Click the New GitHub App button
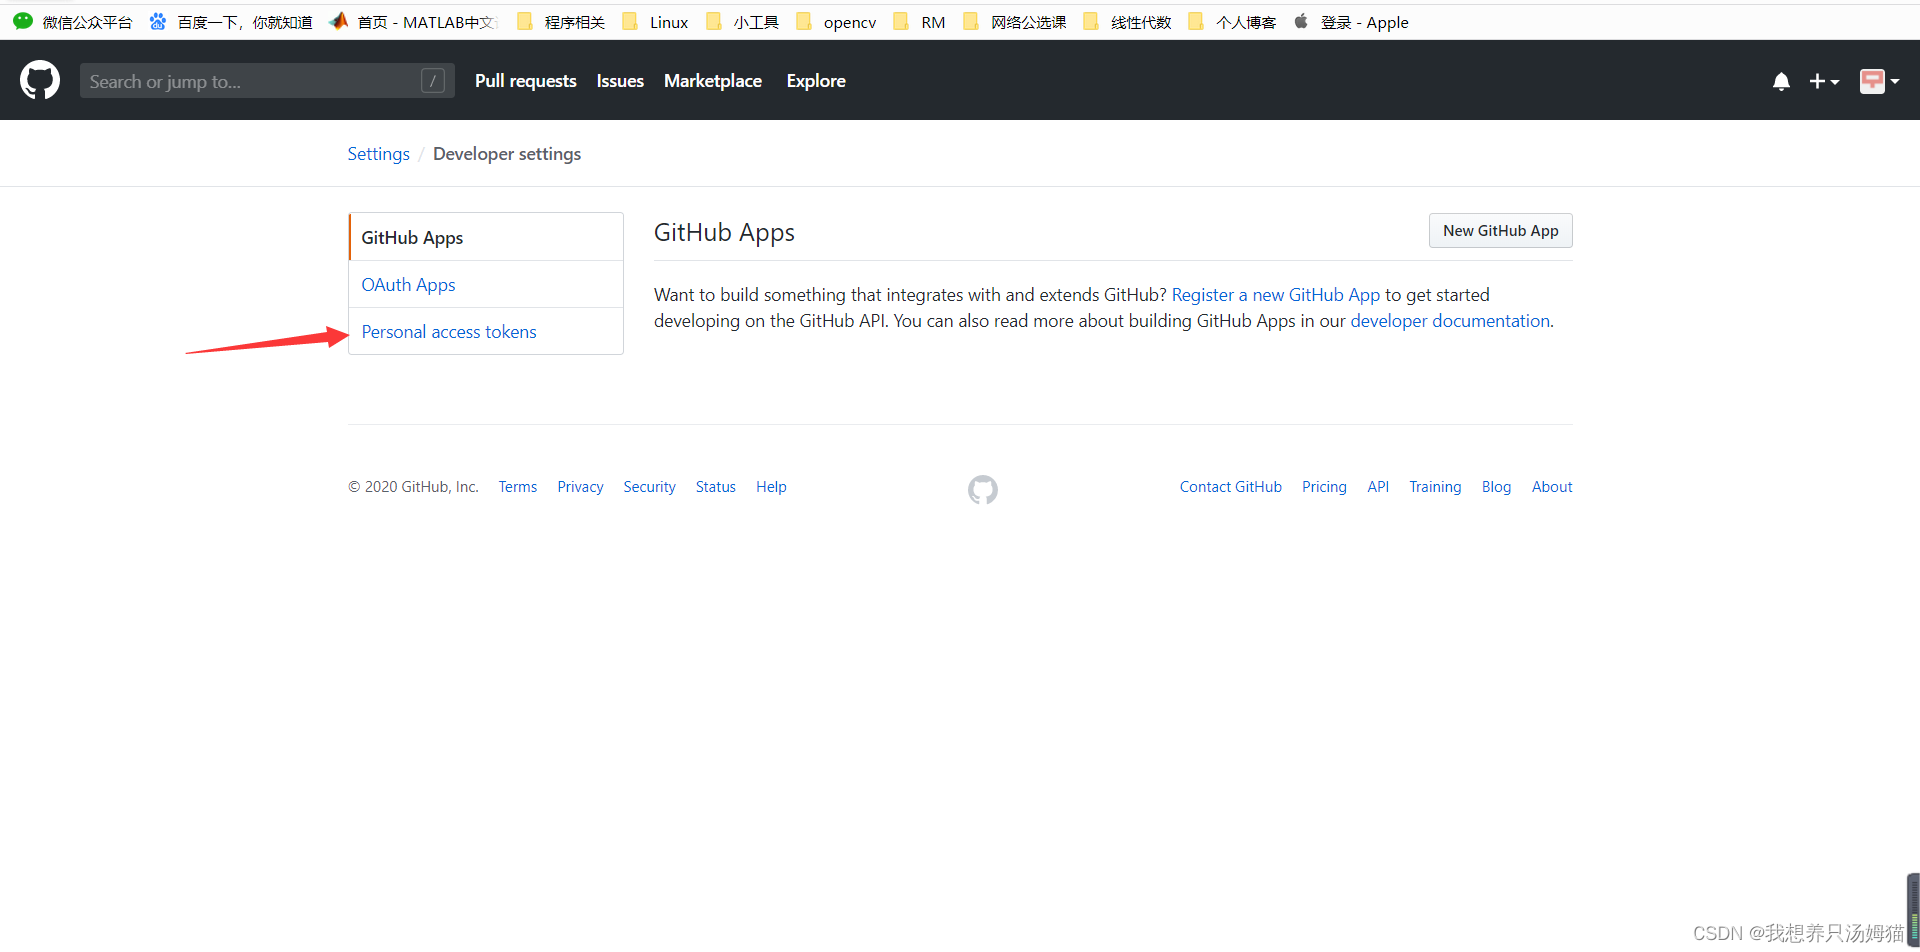 point(1500,231)
